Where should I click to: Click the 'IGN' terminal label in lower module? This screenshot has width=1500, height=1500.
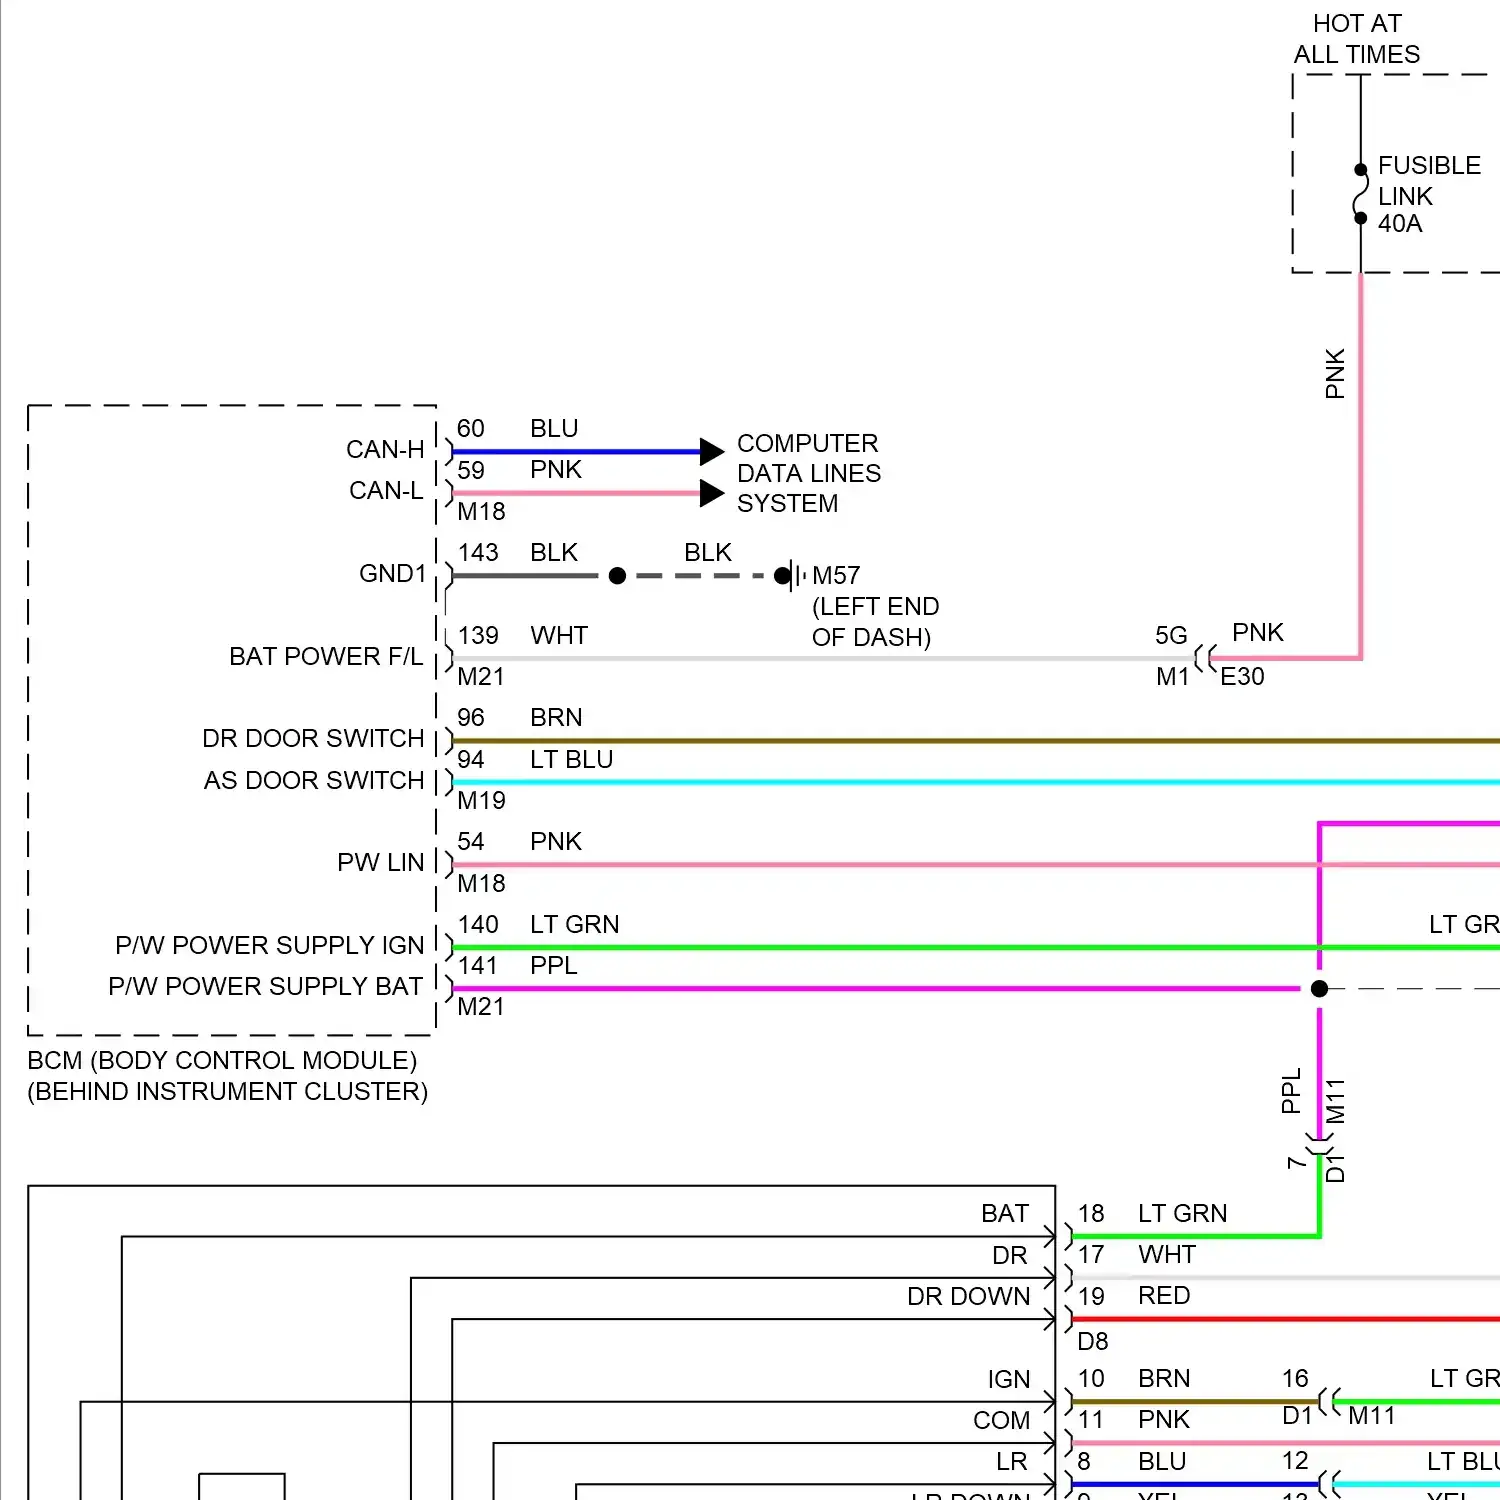click(1009, 1380)
